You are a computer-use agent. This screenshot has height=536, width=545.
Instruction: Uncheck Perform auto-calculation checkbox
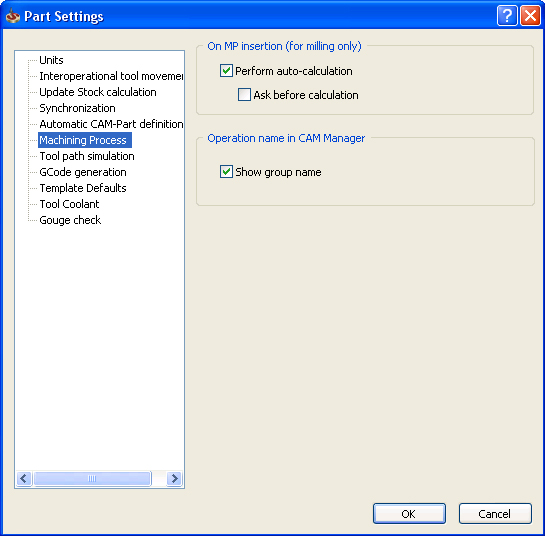(226, 71)
